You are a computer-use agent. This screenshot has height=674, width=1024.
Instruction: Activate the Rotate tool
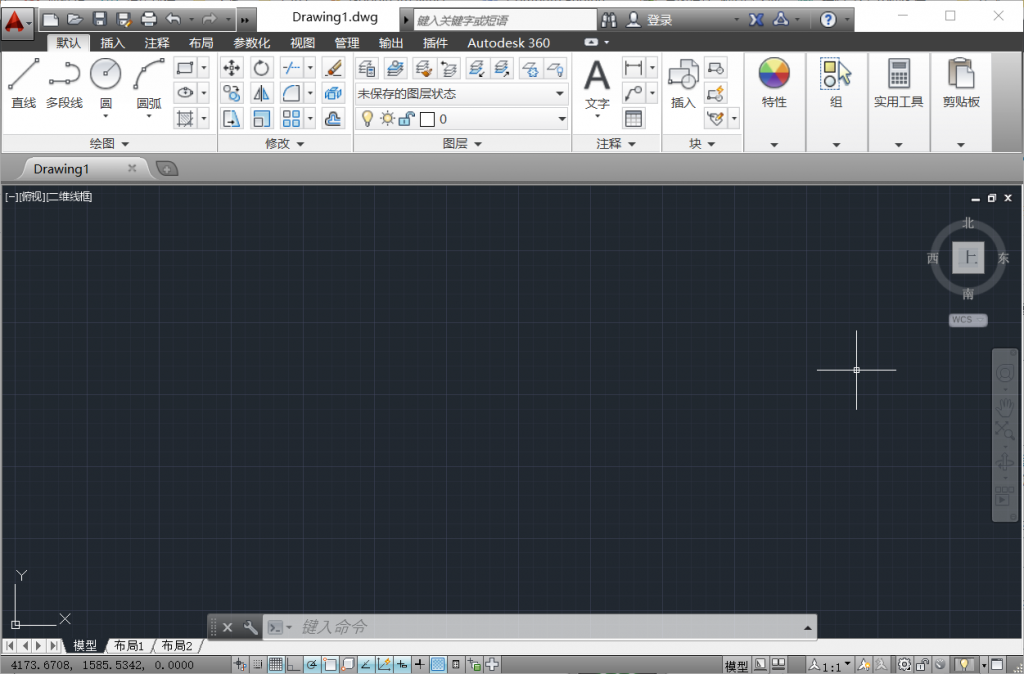pos(261,68)
